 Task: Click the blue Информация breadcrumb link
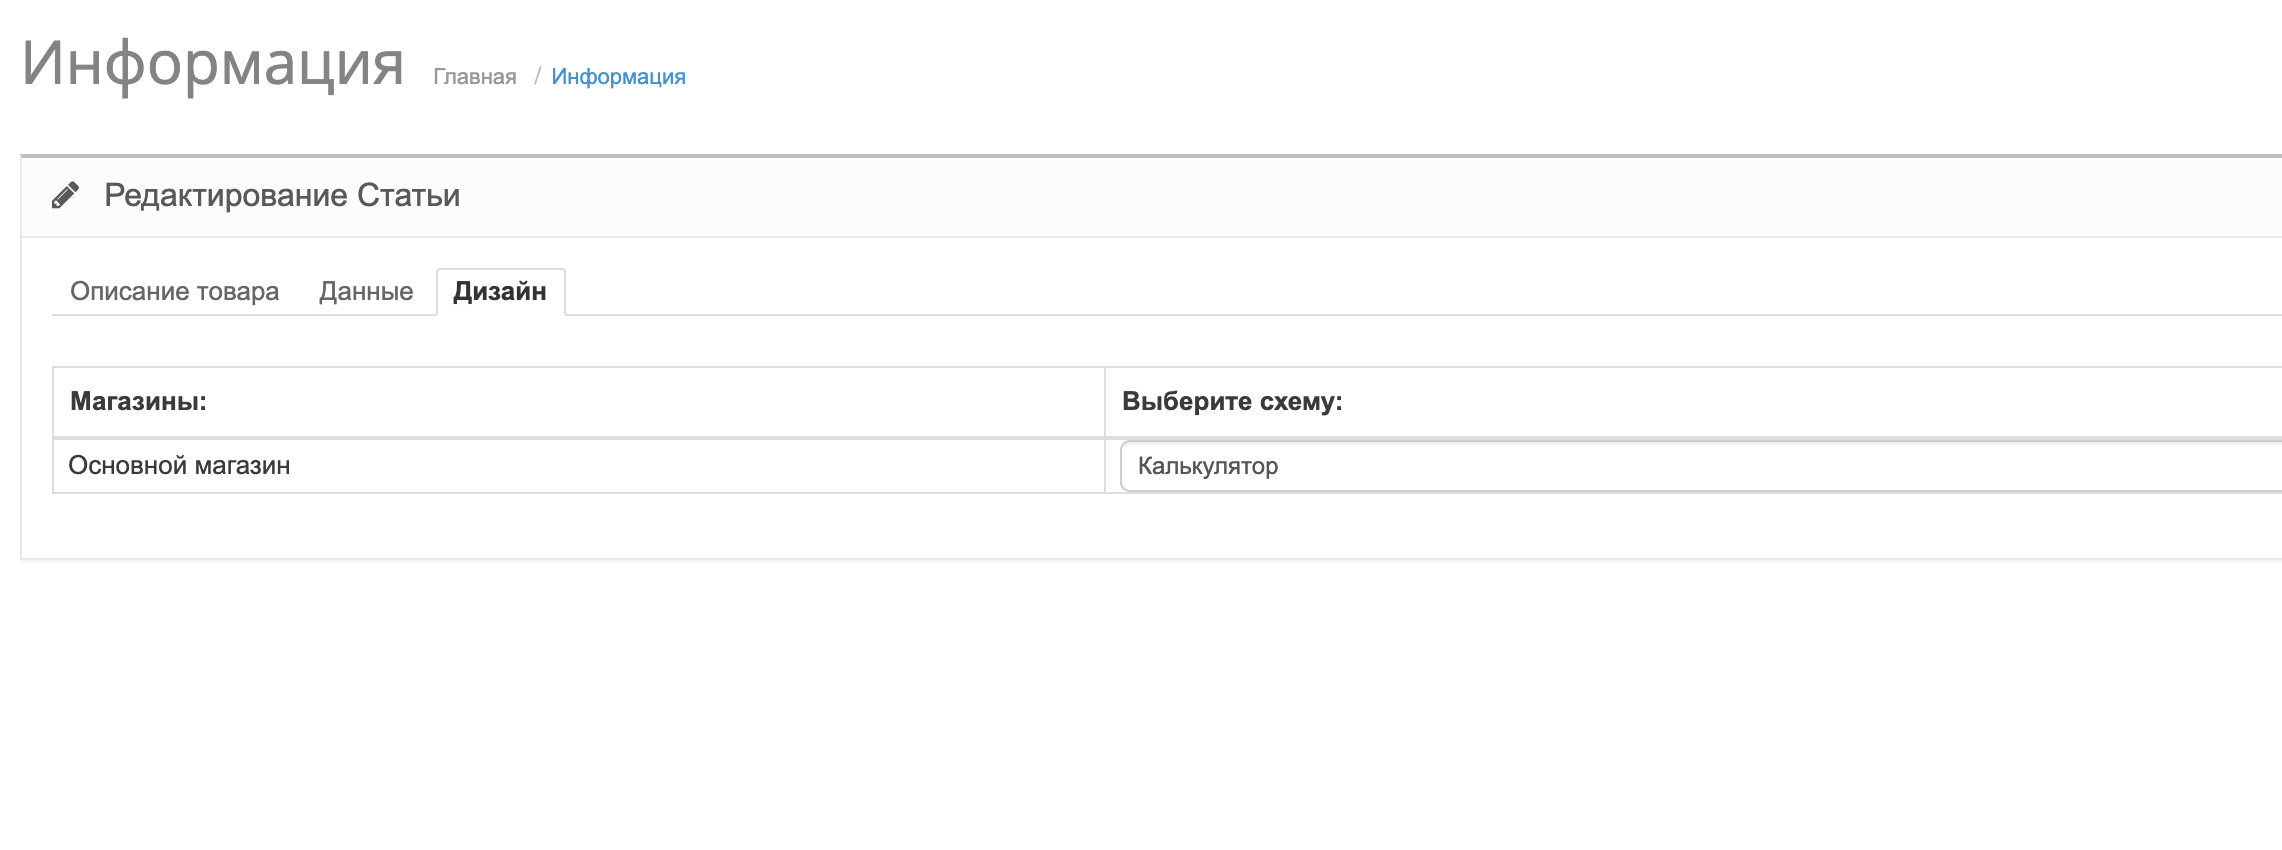click(618, 77)
